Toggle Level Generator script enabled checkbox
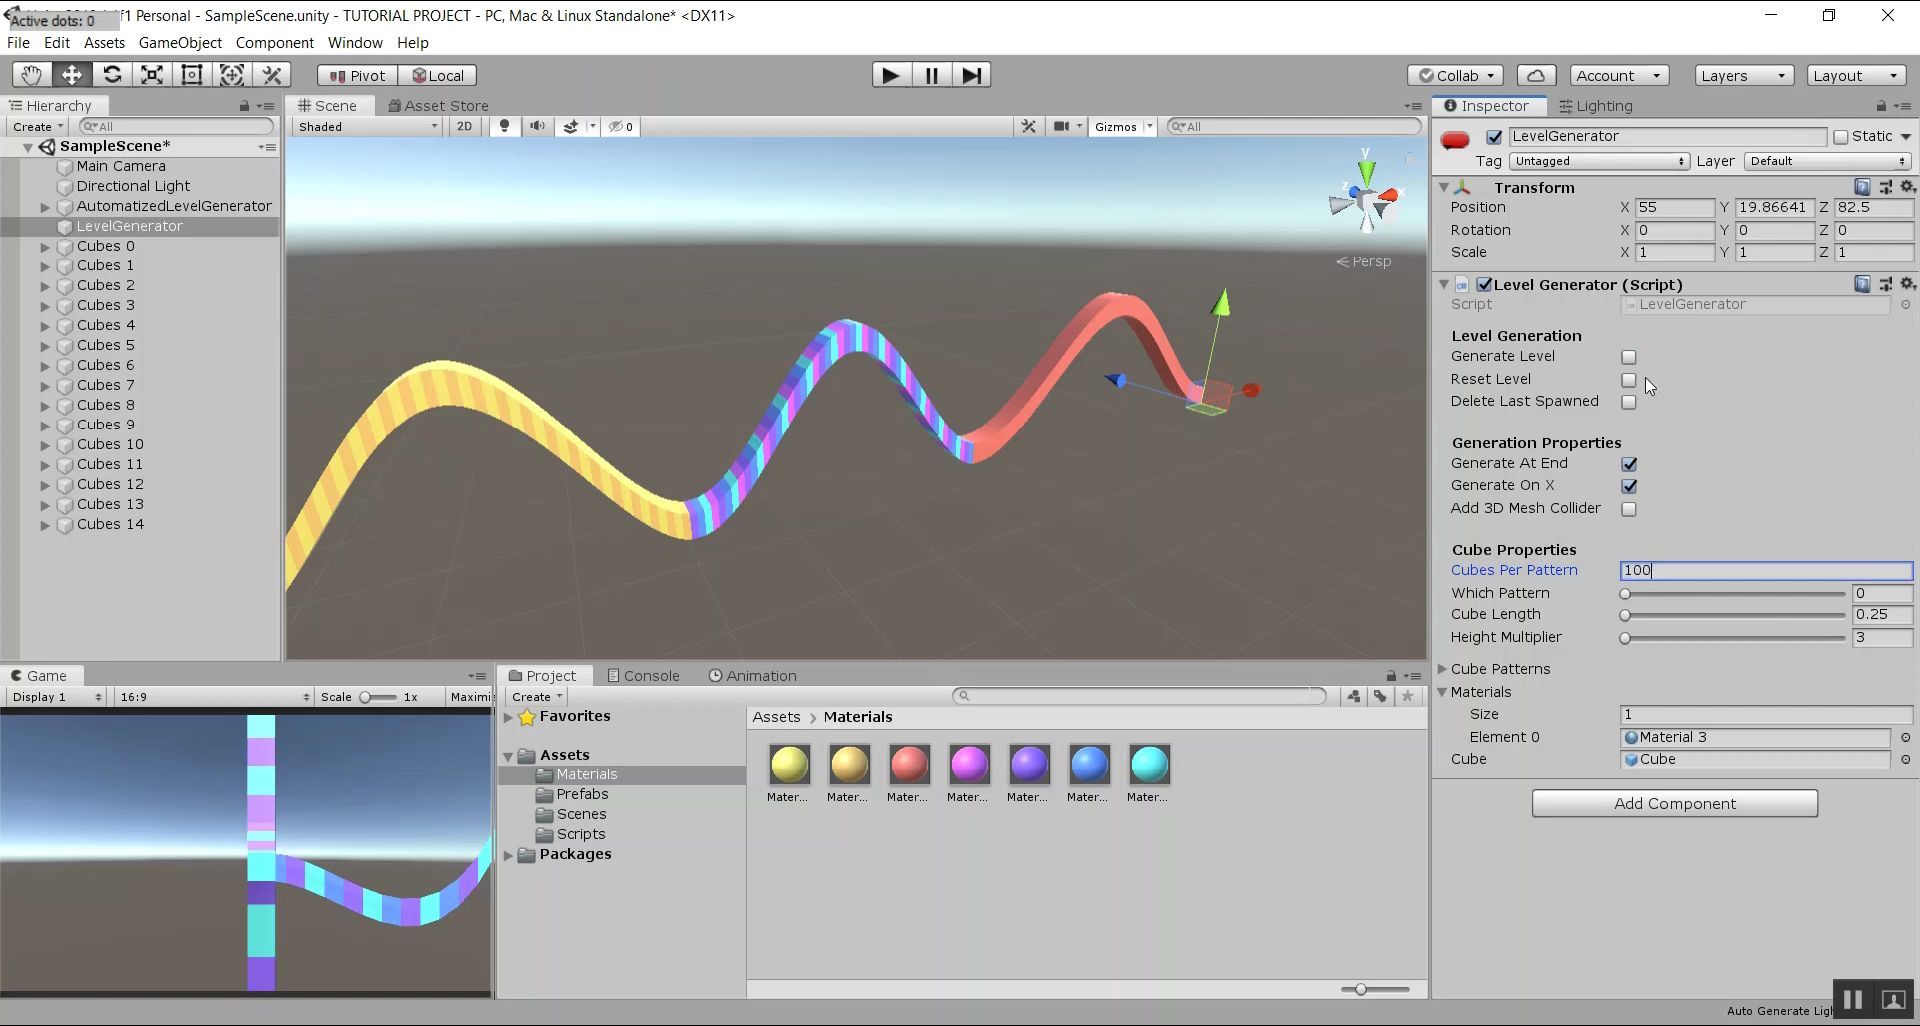1920x1026 pixels. point(1484,284)
